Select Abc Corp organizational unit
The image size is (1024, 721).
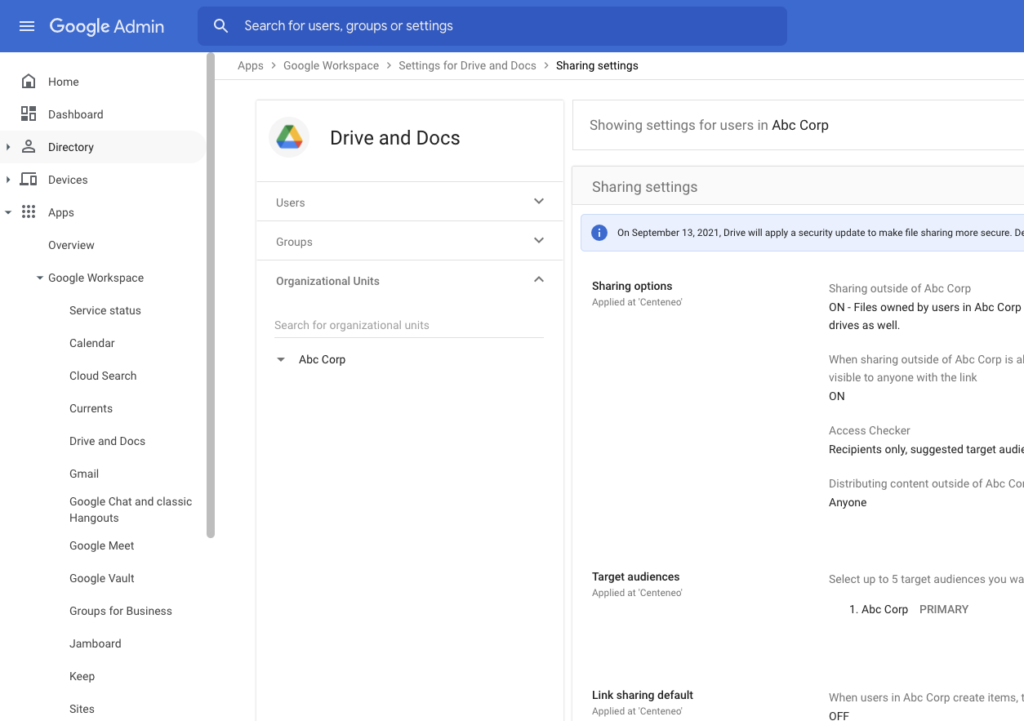[x=322, y=359]
